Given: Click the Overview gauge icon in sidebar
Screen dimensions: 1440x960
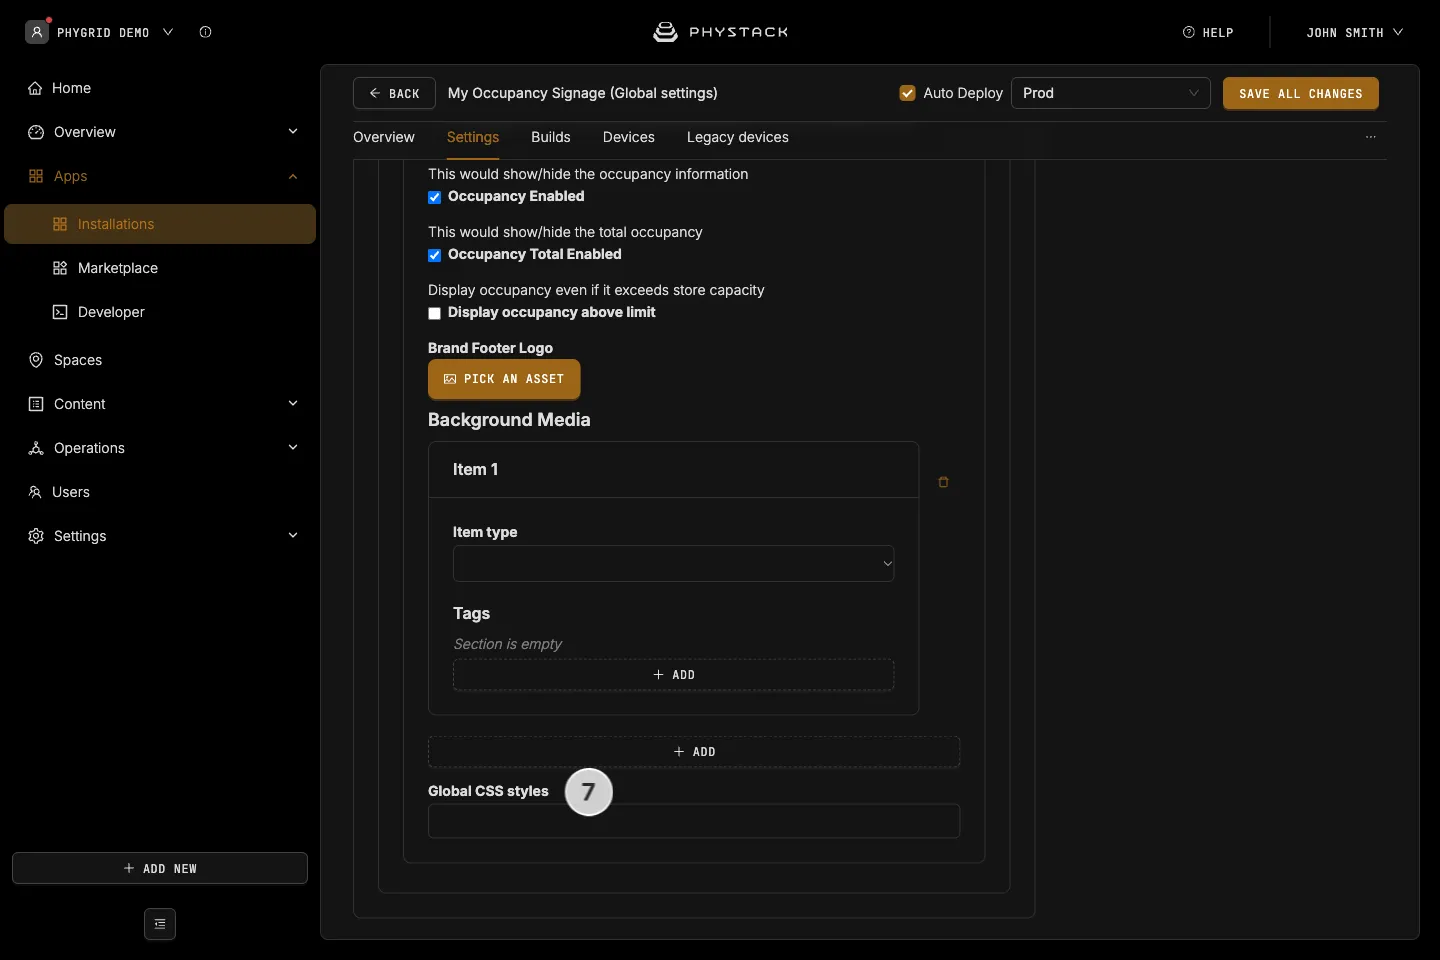Looking at the screenshot, I should (36, 132).
